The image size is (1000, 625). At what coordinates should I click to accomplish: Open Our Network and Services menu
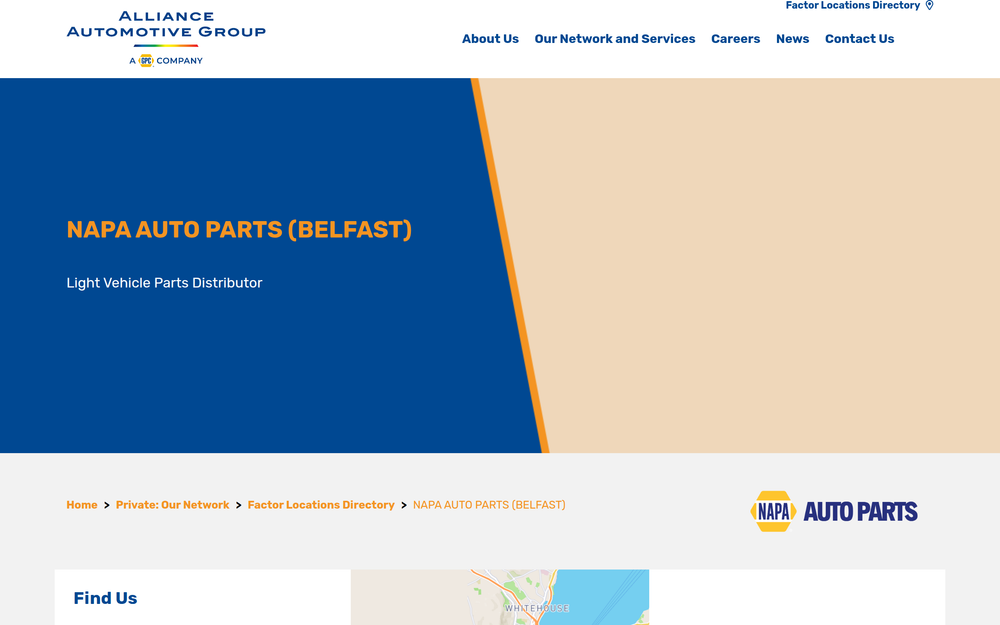coord(615,39)
